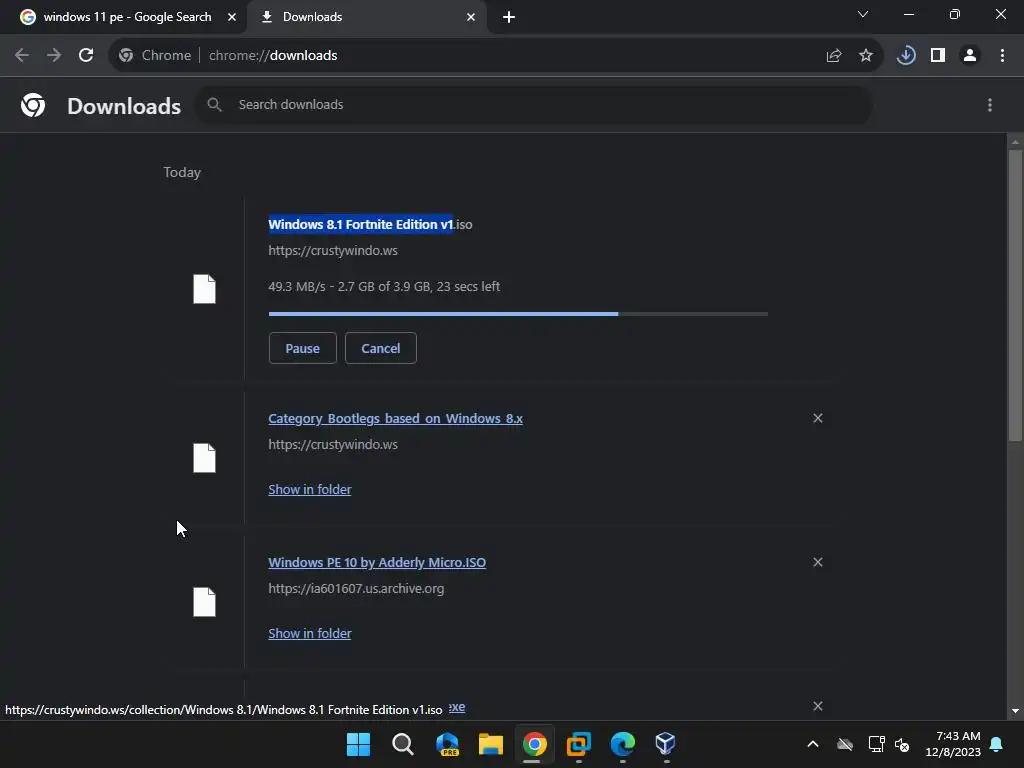Open VMware Workstation icon in the taskbar
The width and height of the screenshot is (1024, 768).
tap(579, 744)
